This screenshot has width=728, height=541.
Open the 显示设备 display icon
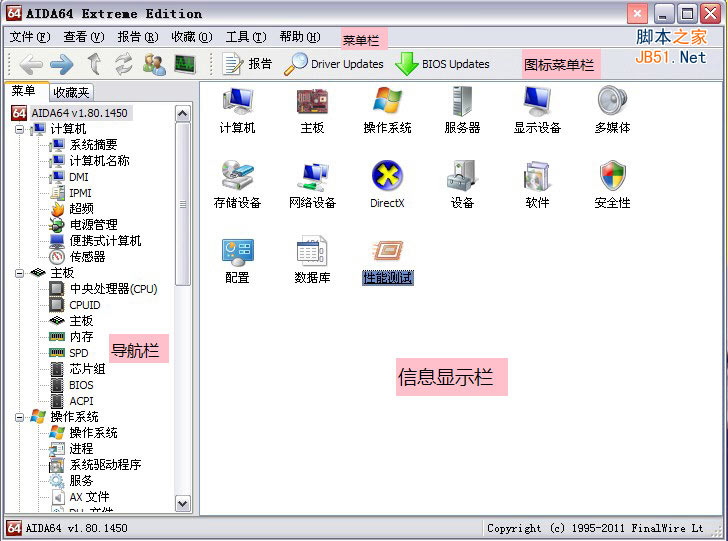point(537,111)
